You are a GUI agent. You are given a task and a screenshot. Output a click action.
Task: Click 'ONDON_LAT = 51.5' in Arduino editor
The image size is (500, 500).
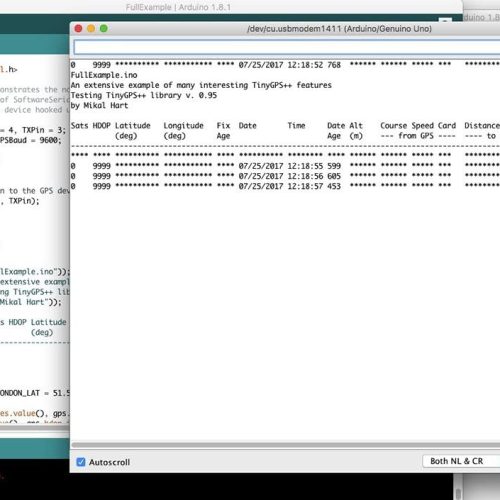tap(35, 393)
